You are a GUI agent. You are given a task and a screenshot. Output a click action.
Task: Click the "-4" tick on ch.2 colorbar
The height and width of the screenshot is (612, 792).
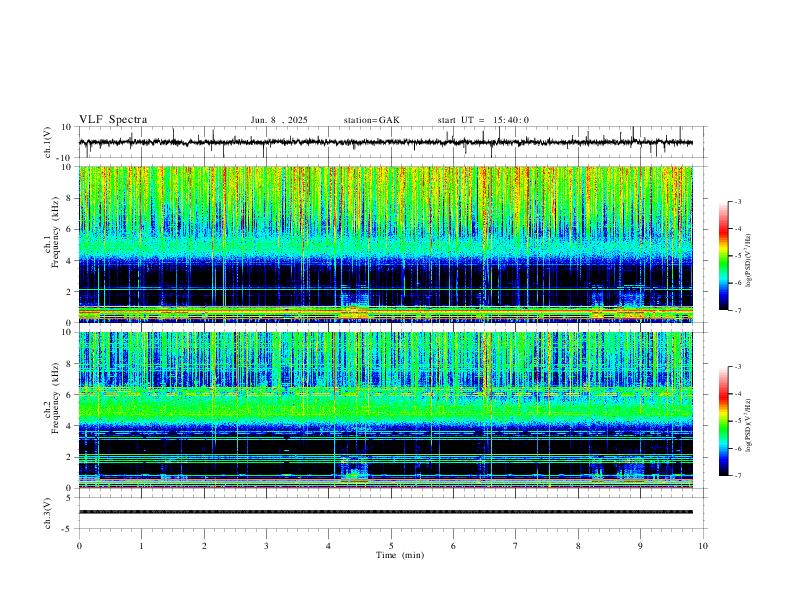click(737, 394)
